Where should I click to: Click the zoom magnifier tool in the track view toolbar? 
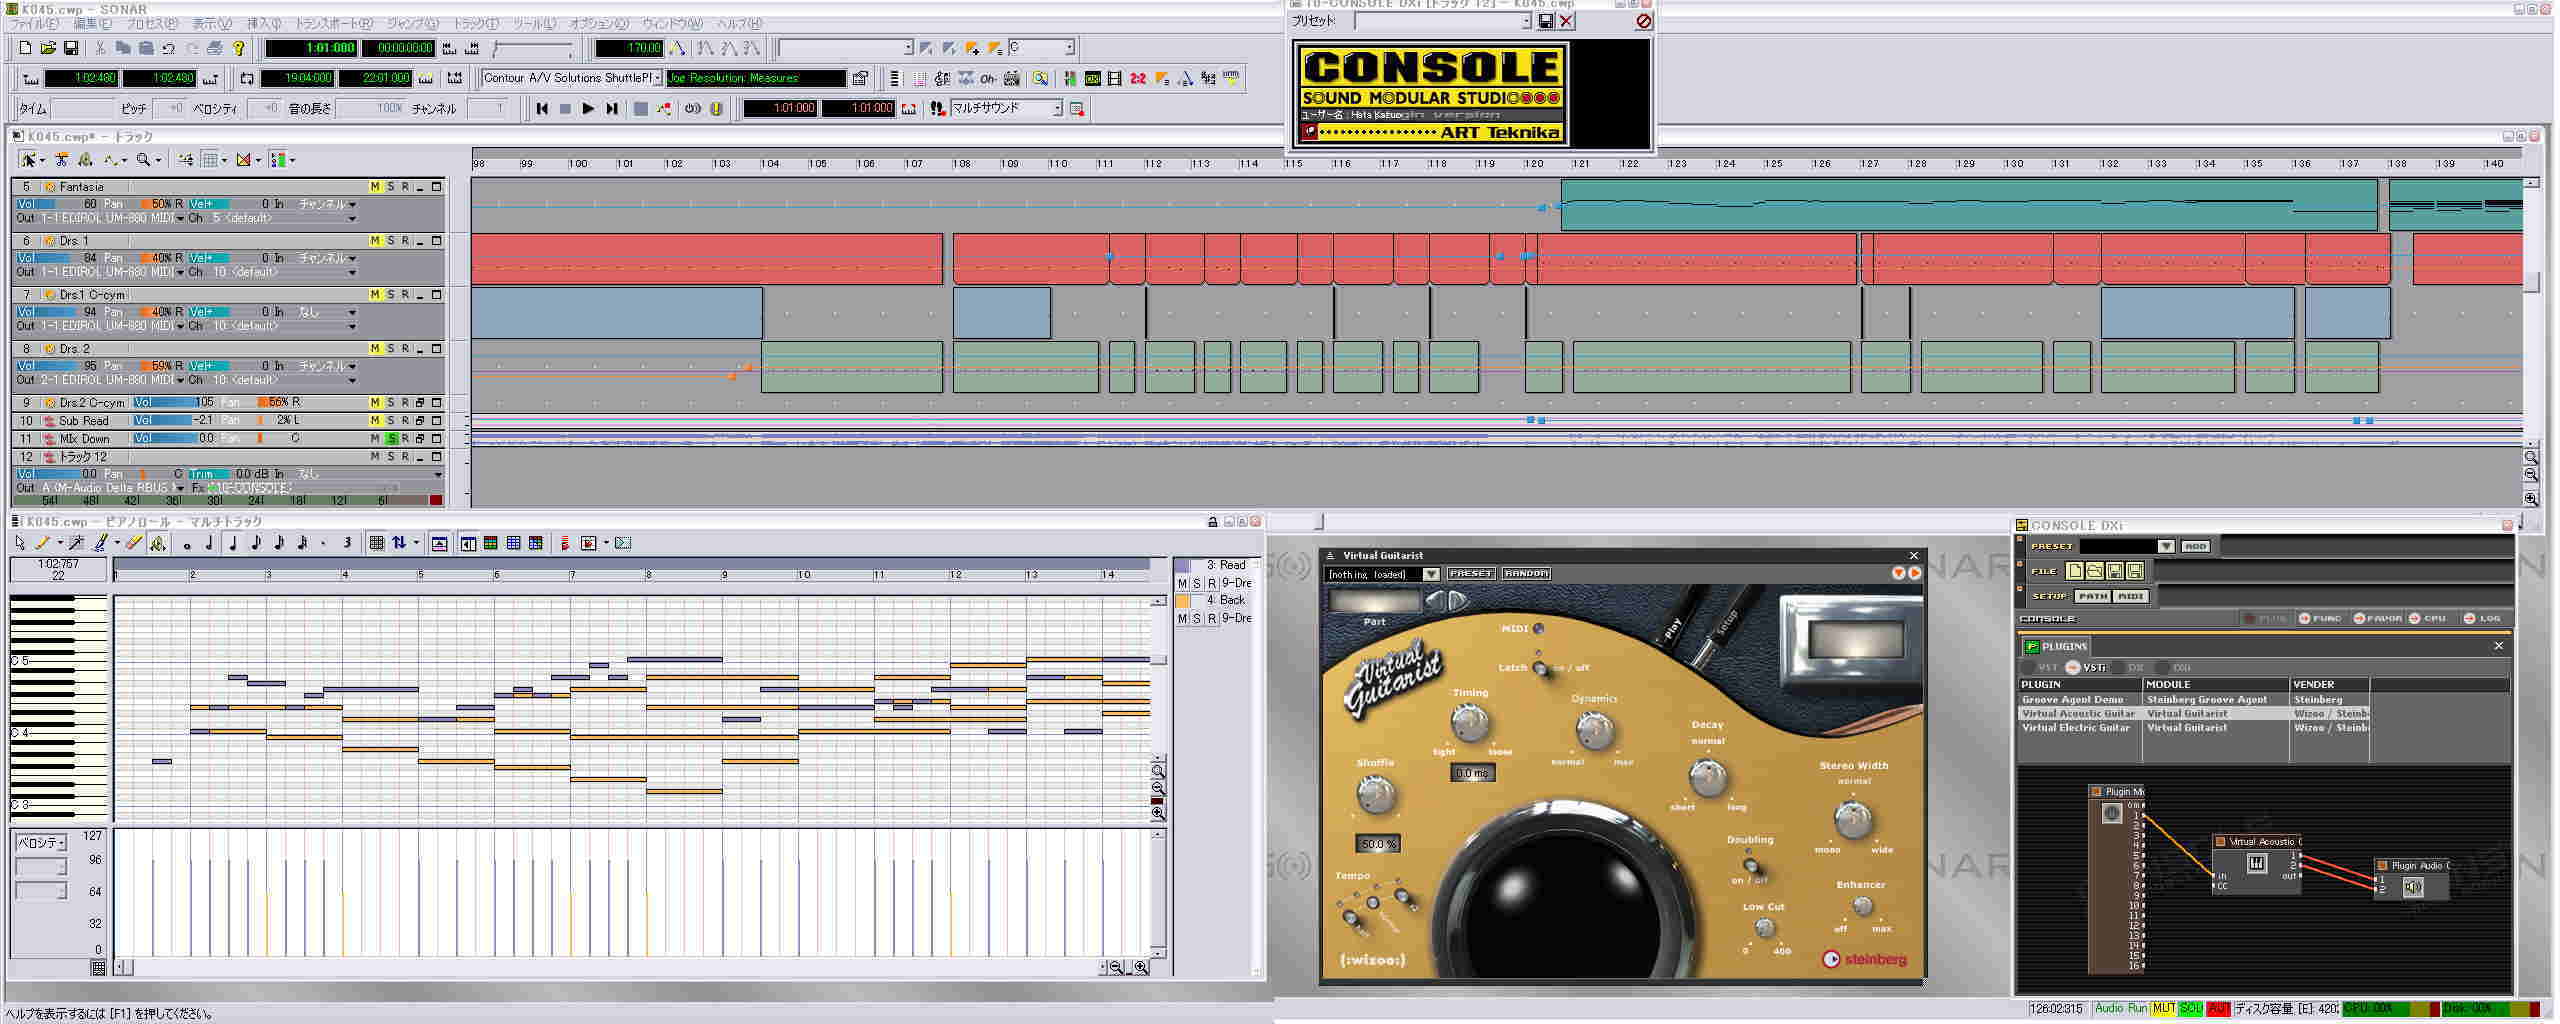[144, 160]
